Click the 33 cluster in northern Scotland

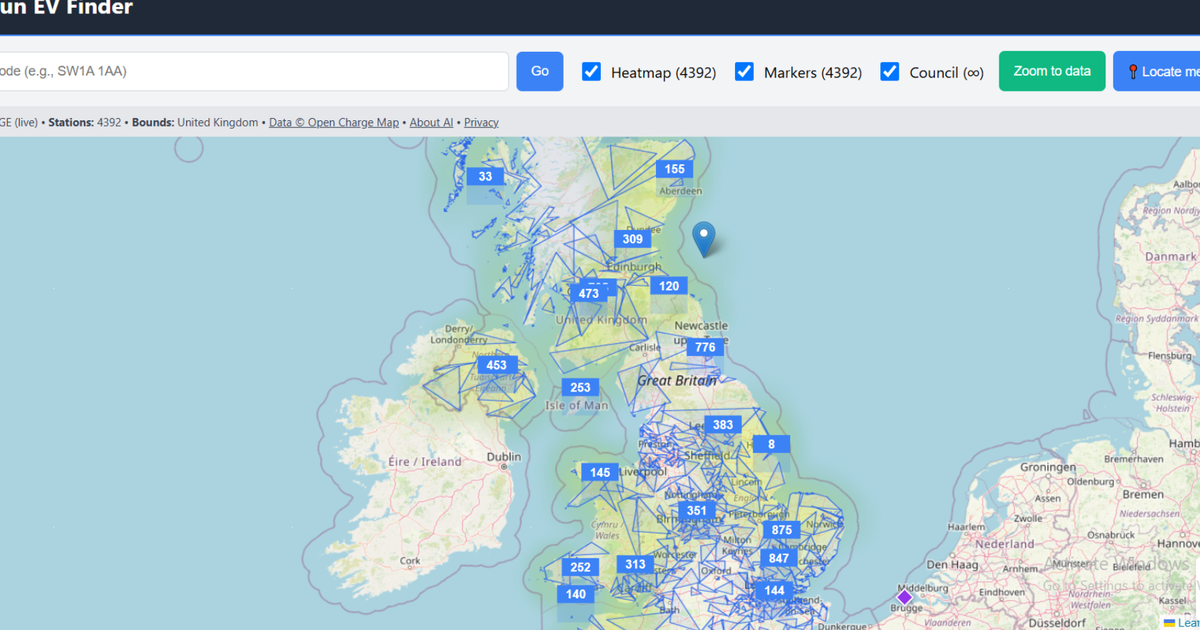(x=485, y=175)
